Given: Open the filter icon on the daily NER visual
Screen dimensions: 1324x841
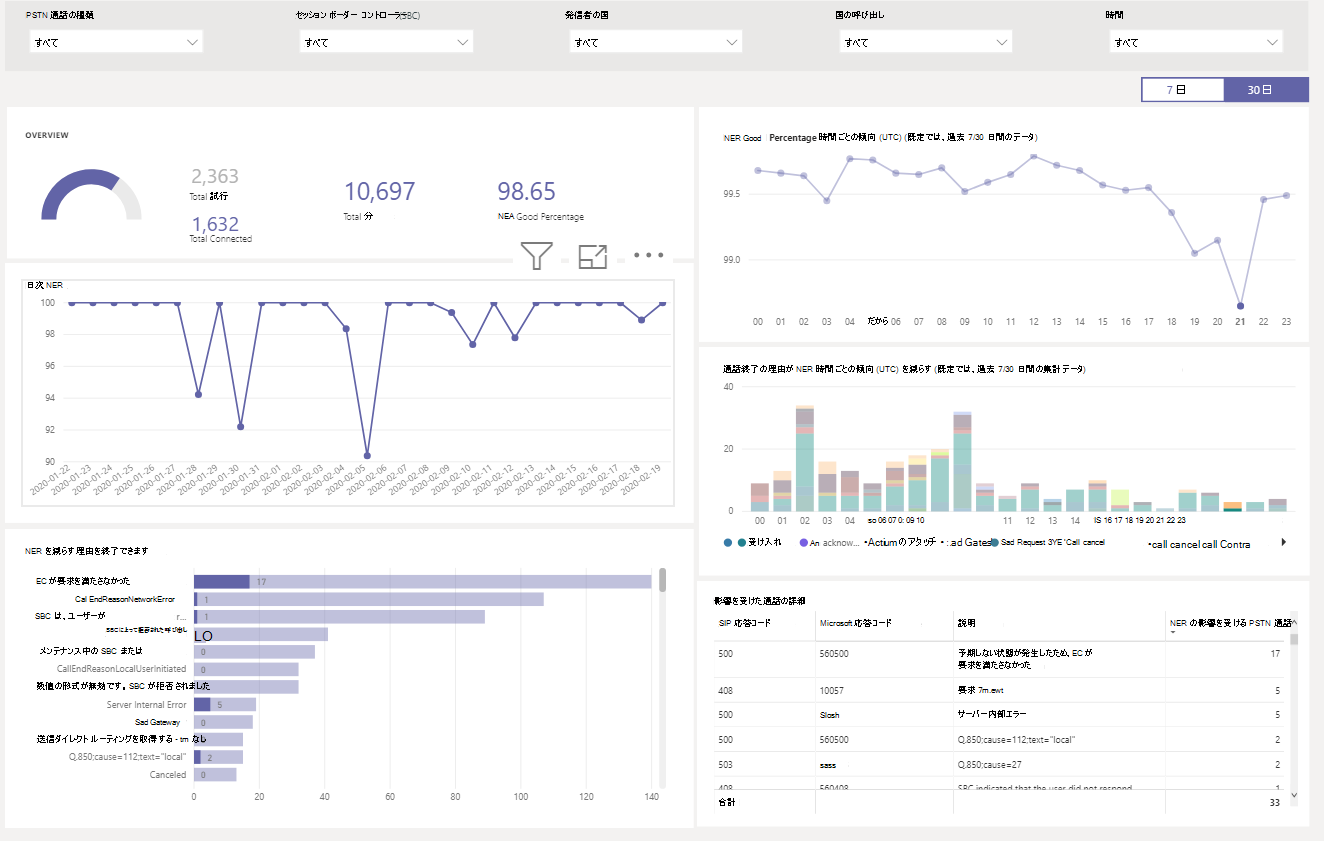Looking at the screenshot, I should click(537, 256).
